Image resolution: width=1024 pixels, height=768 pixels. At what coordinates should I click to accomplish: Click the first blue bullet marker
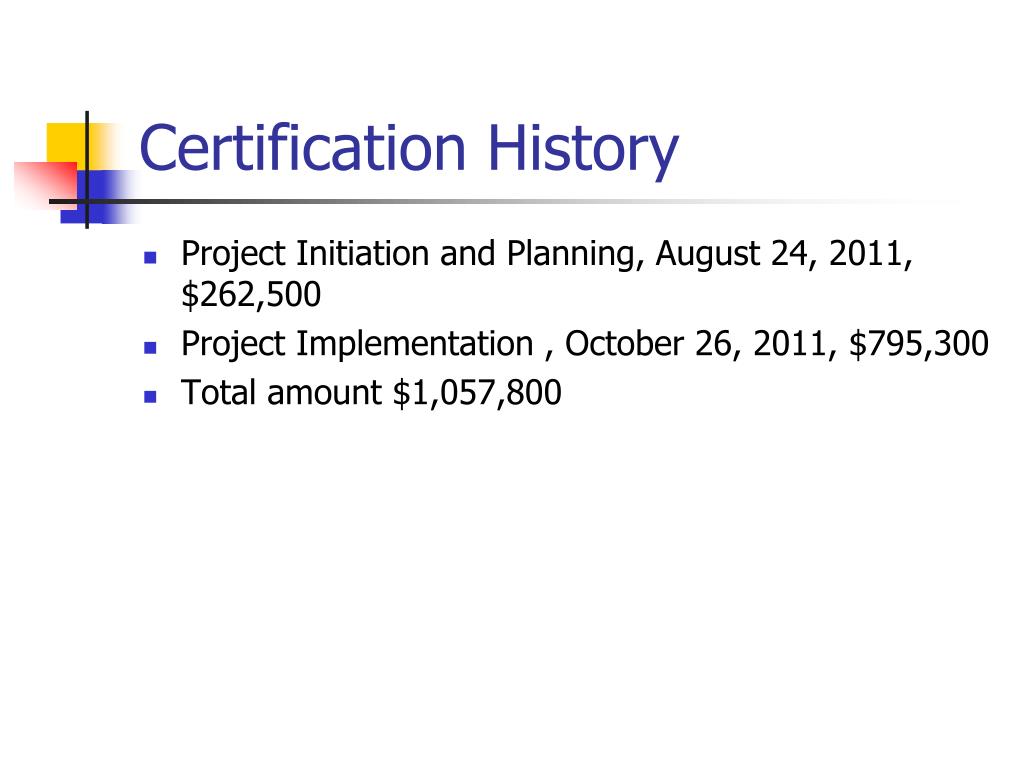(x=150, y=257)
